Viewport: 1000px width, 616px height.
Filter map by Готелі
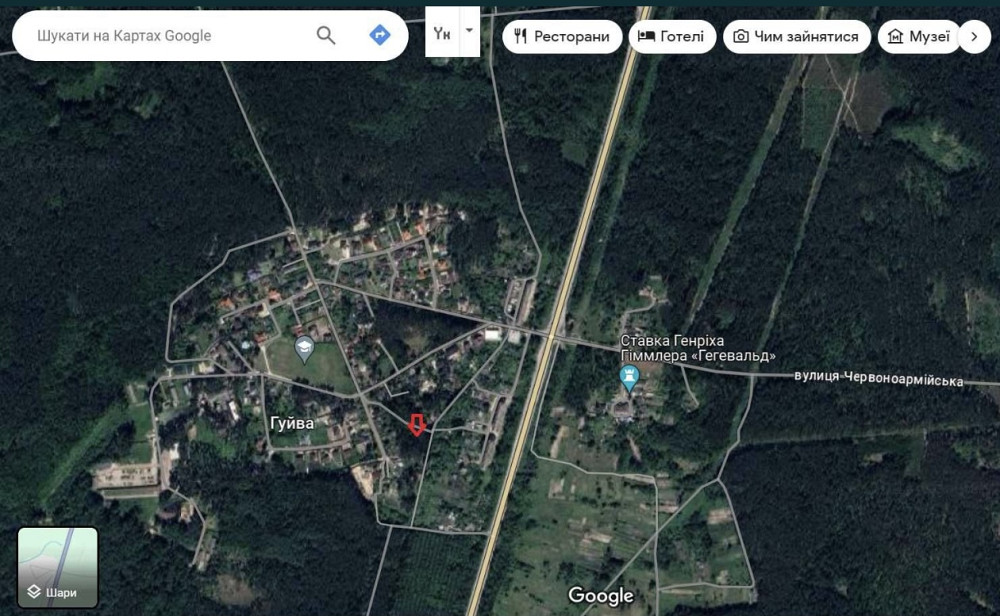[x=672, y=36]
